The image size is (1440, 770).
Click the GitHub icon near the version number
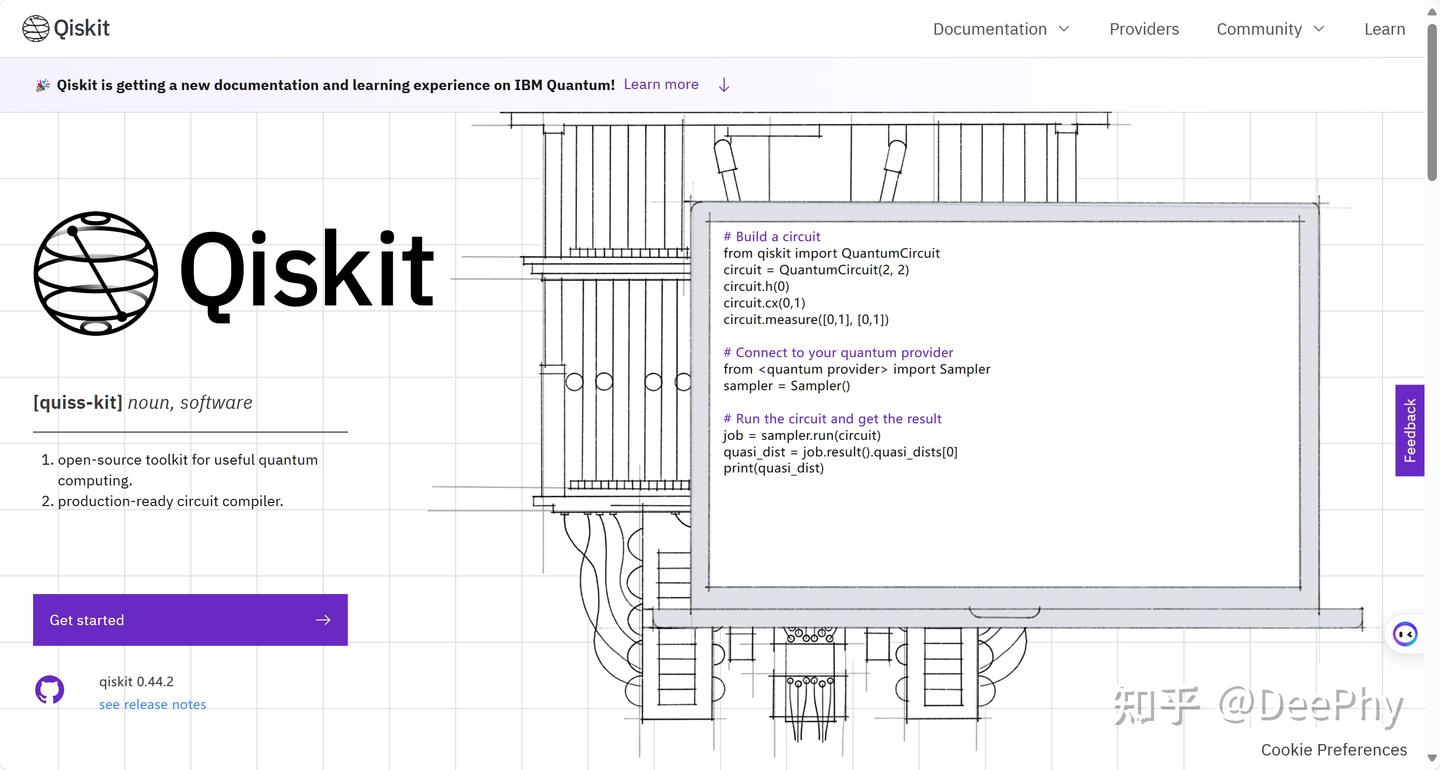(x=49, y=689)
